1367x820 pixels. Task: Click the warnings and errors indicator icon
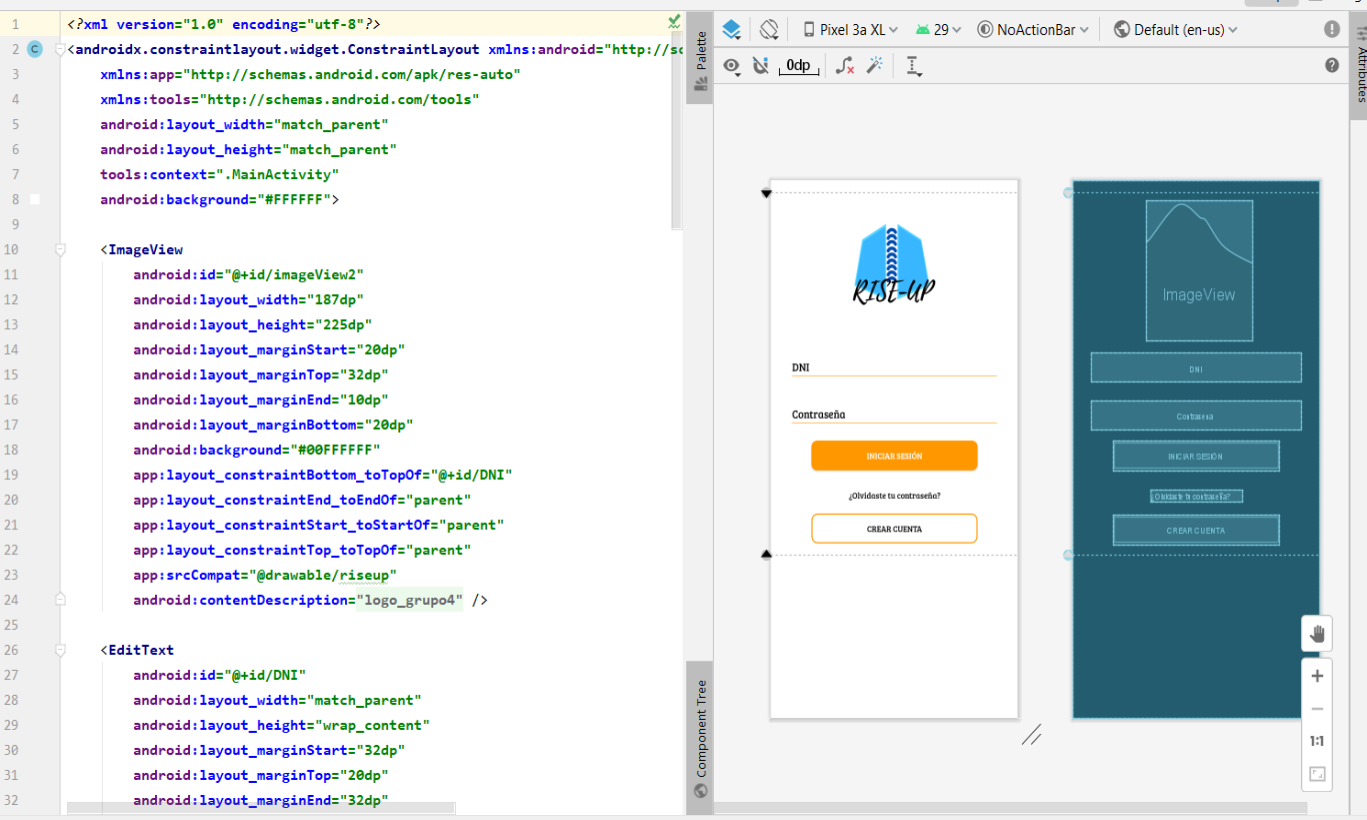pyautogui.click(x=1332, y=30)
